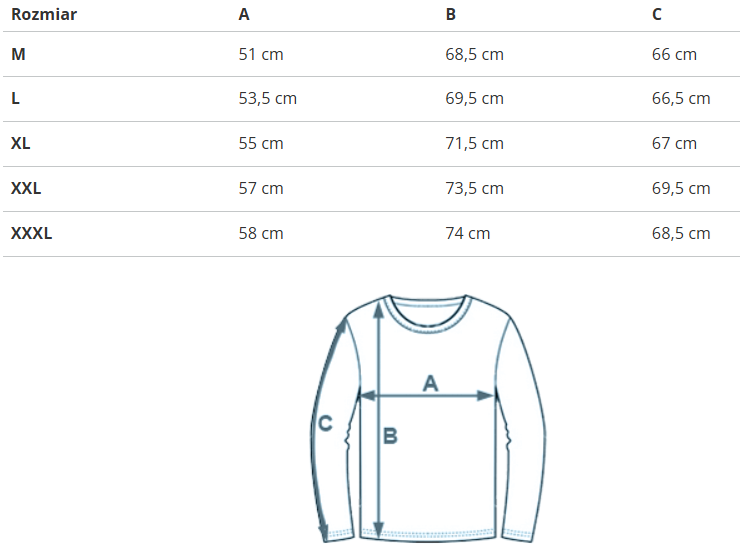Image resolution: width=740 pixels, height=547 pixels.
Task: Click the 67 cm cell for XL
Action: (674, 143)
